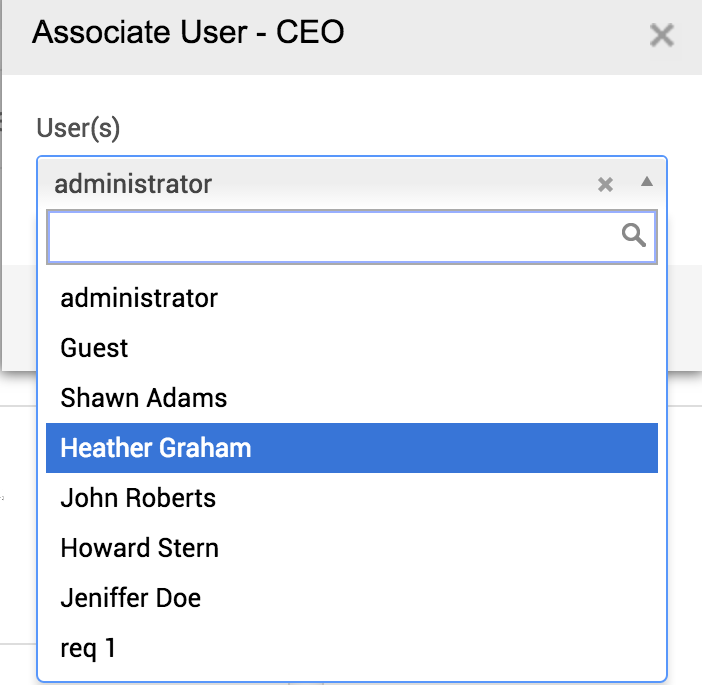Click the selected administrator combo box
This screenshot has width=702, height=685.
point(300,184)
